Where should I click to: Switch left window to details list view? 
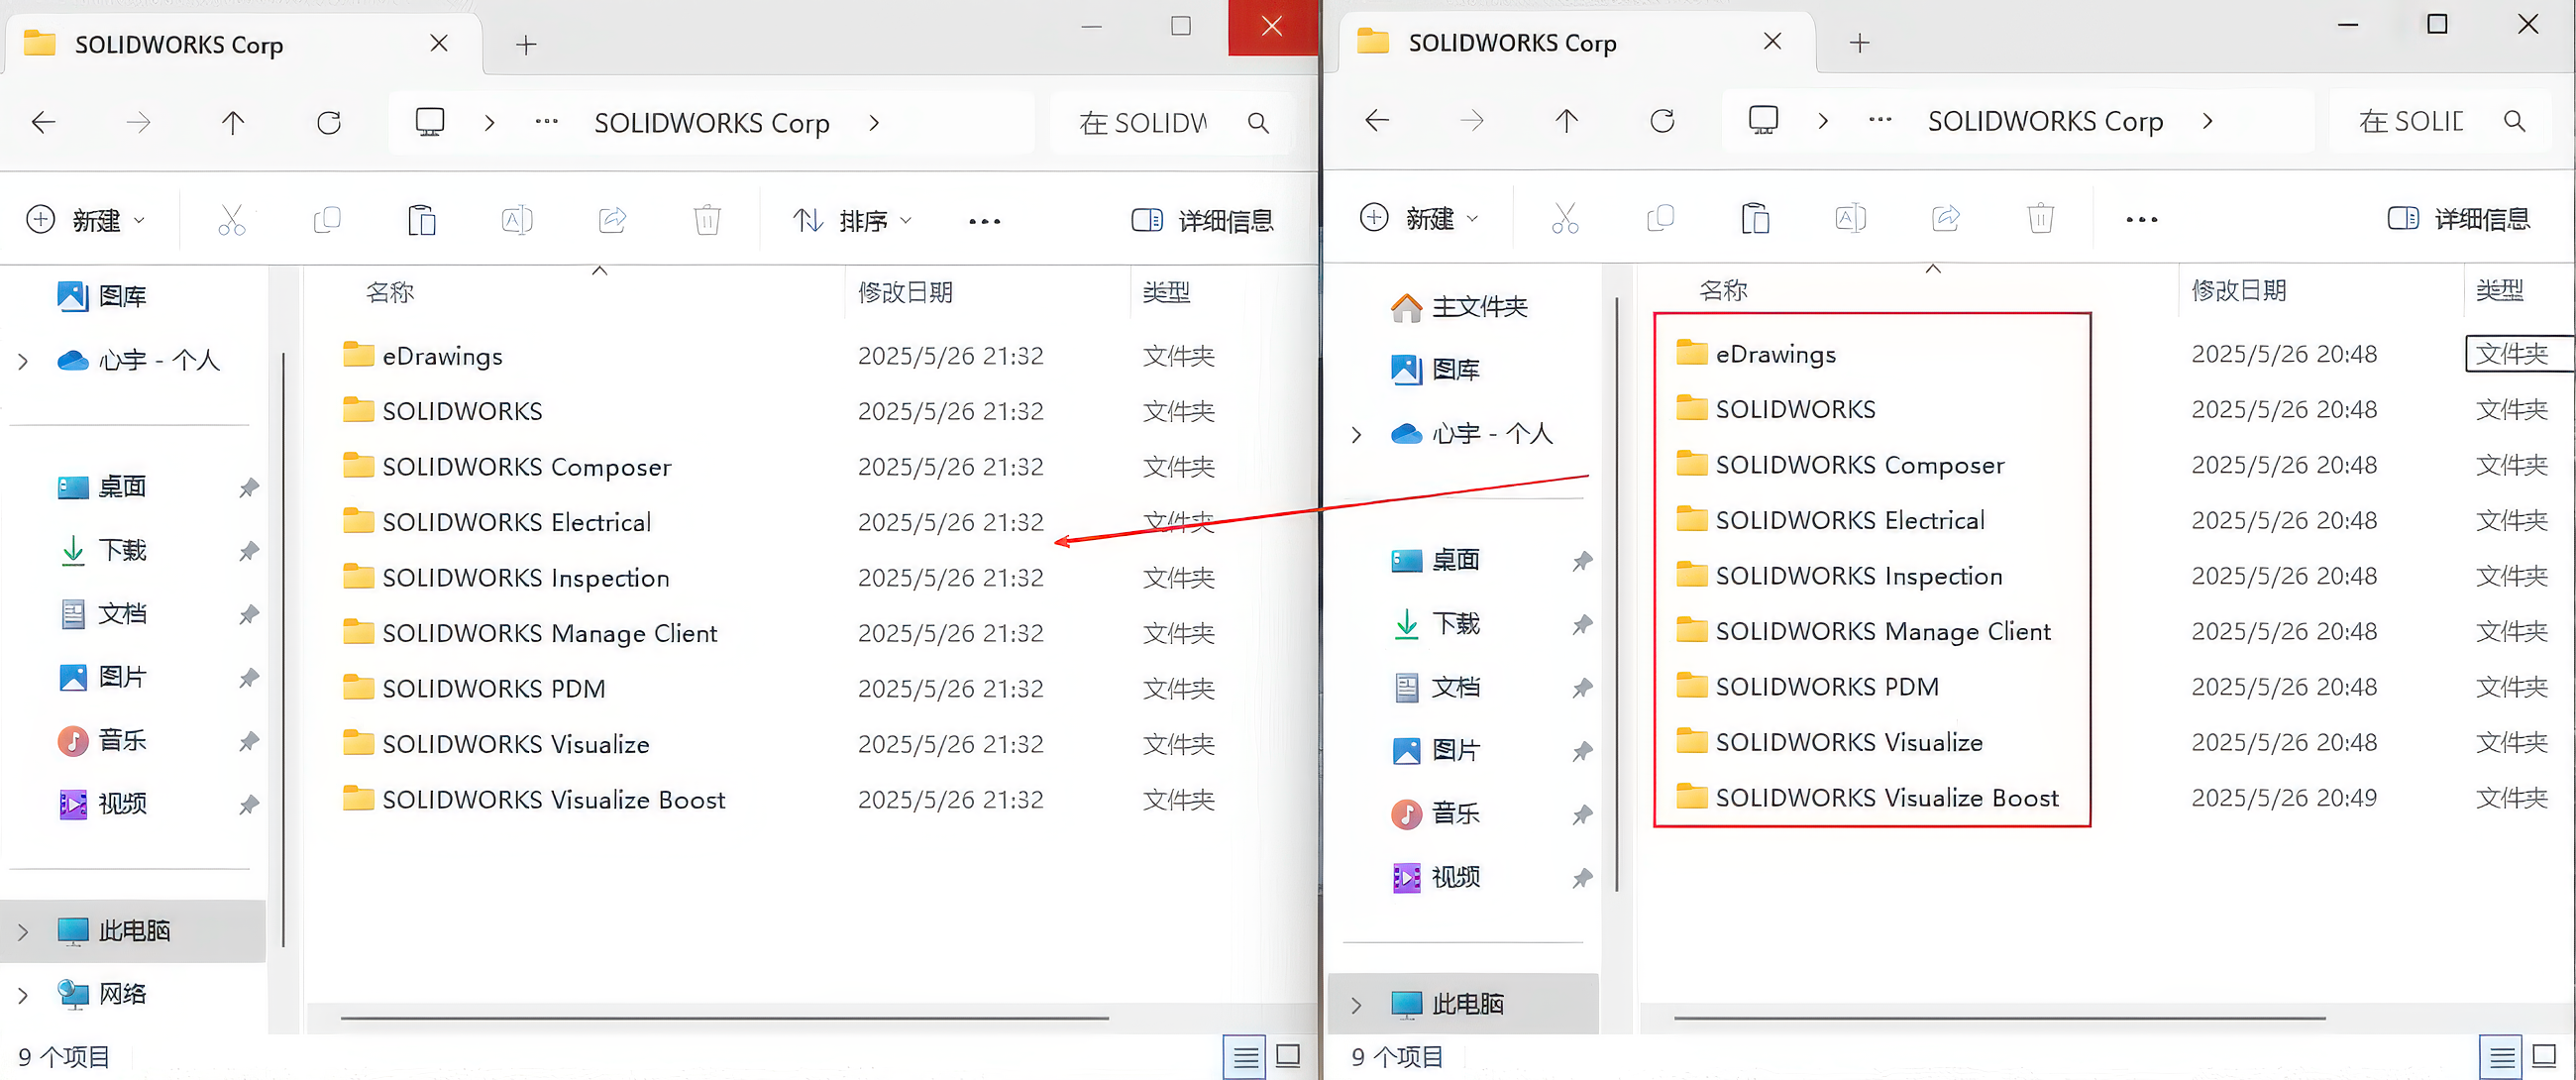(1245, 1056)
